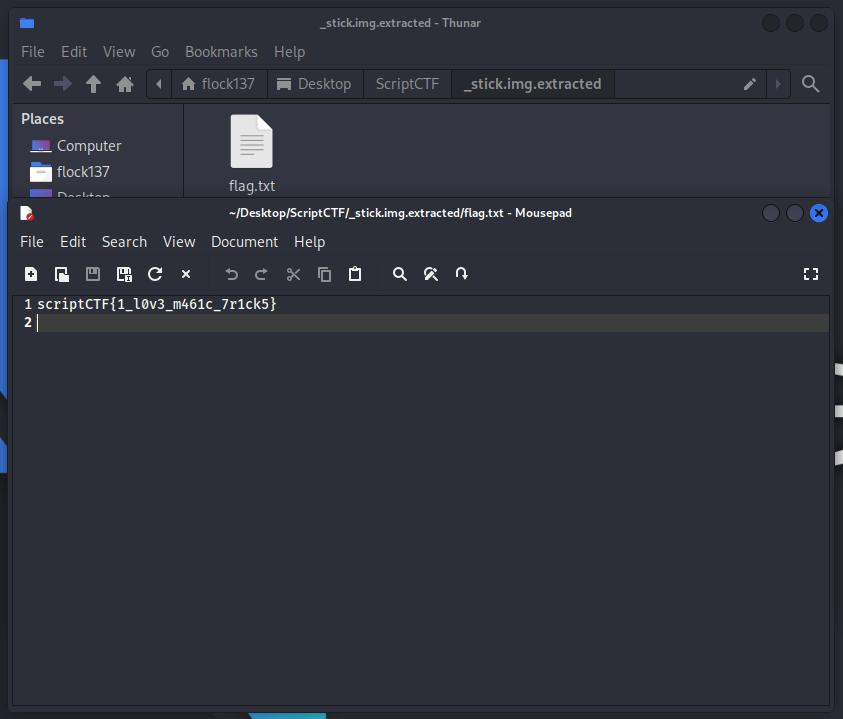The width and height of the screenshot is (843, 719).
Task: Select Computer in the Places sidebar
Action: (88, 146)
